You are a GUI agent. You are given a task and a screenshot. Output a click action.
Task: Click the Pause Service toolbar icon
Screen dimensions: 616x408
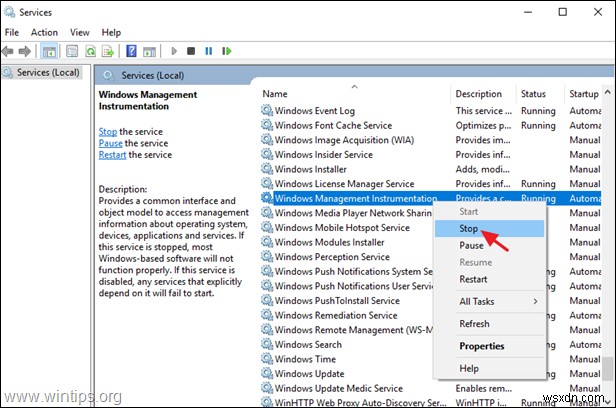point(209,51)
